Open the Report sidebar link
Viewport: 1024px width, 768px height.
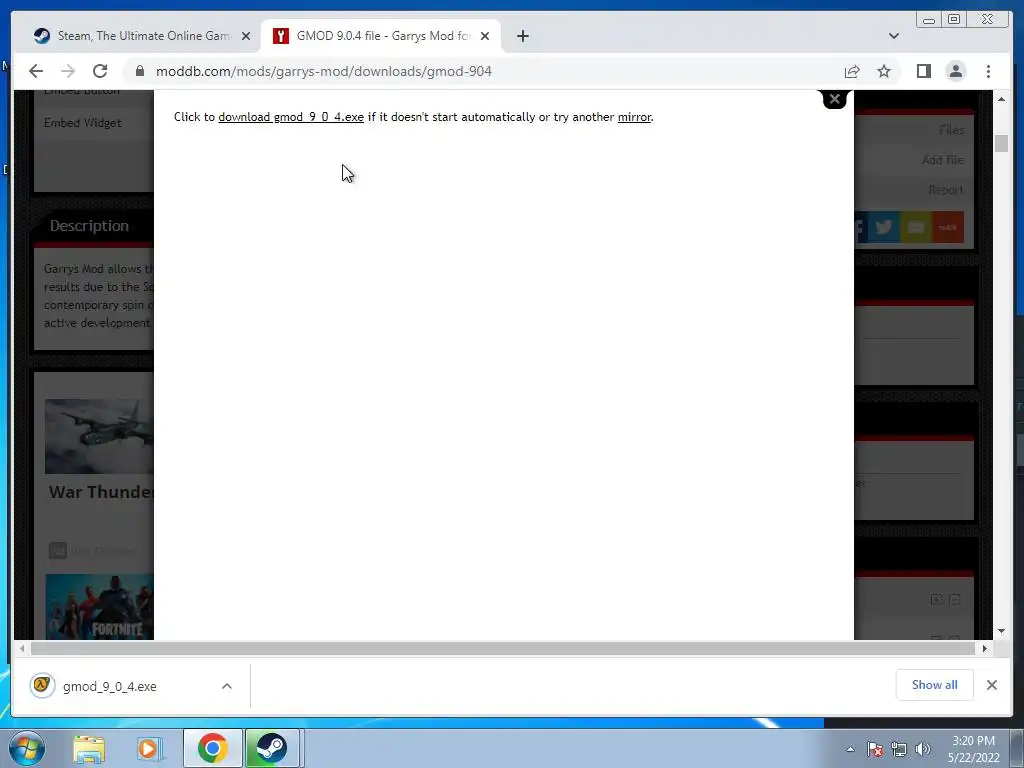click(x=946, y=190)
